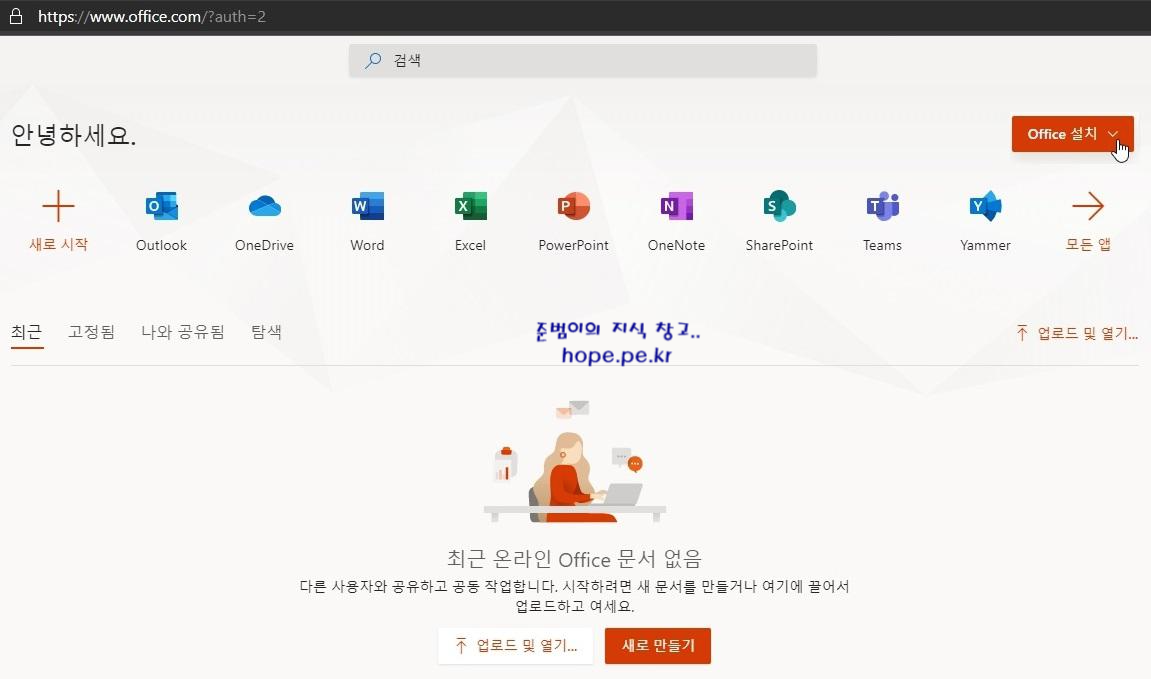The image size is (1151, 679).
Task: Open the SharePoint app icon
Action: pyautogui.click(x=780, y=206)
